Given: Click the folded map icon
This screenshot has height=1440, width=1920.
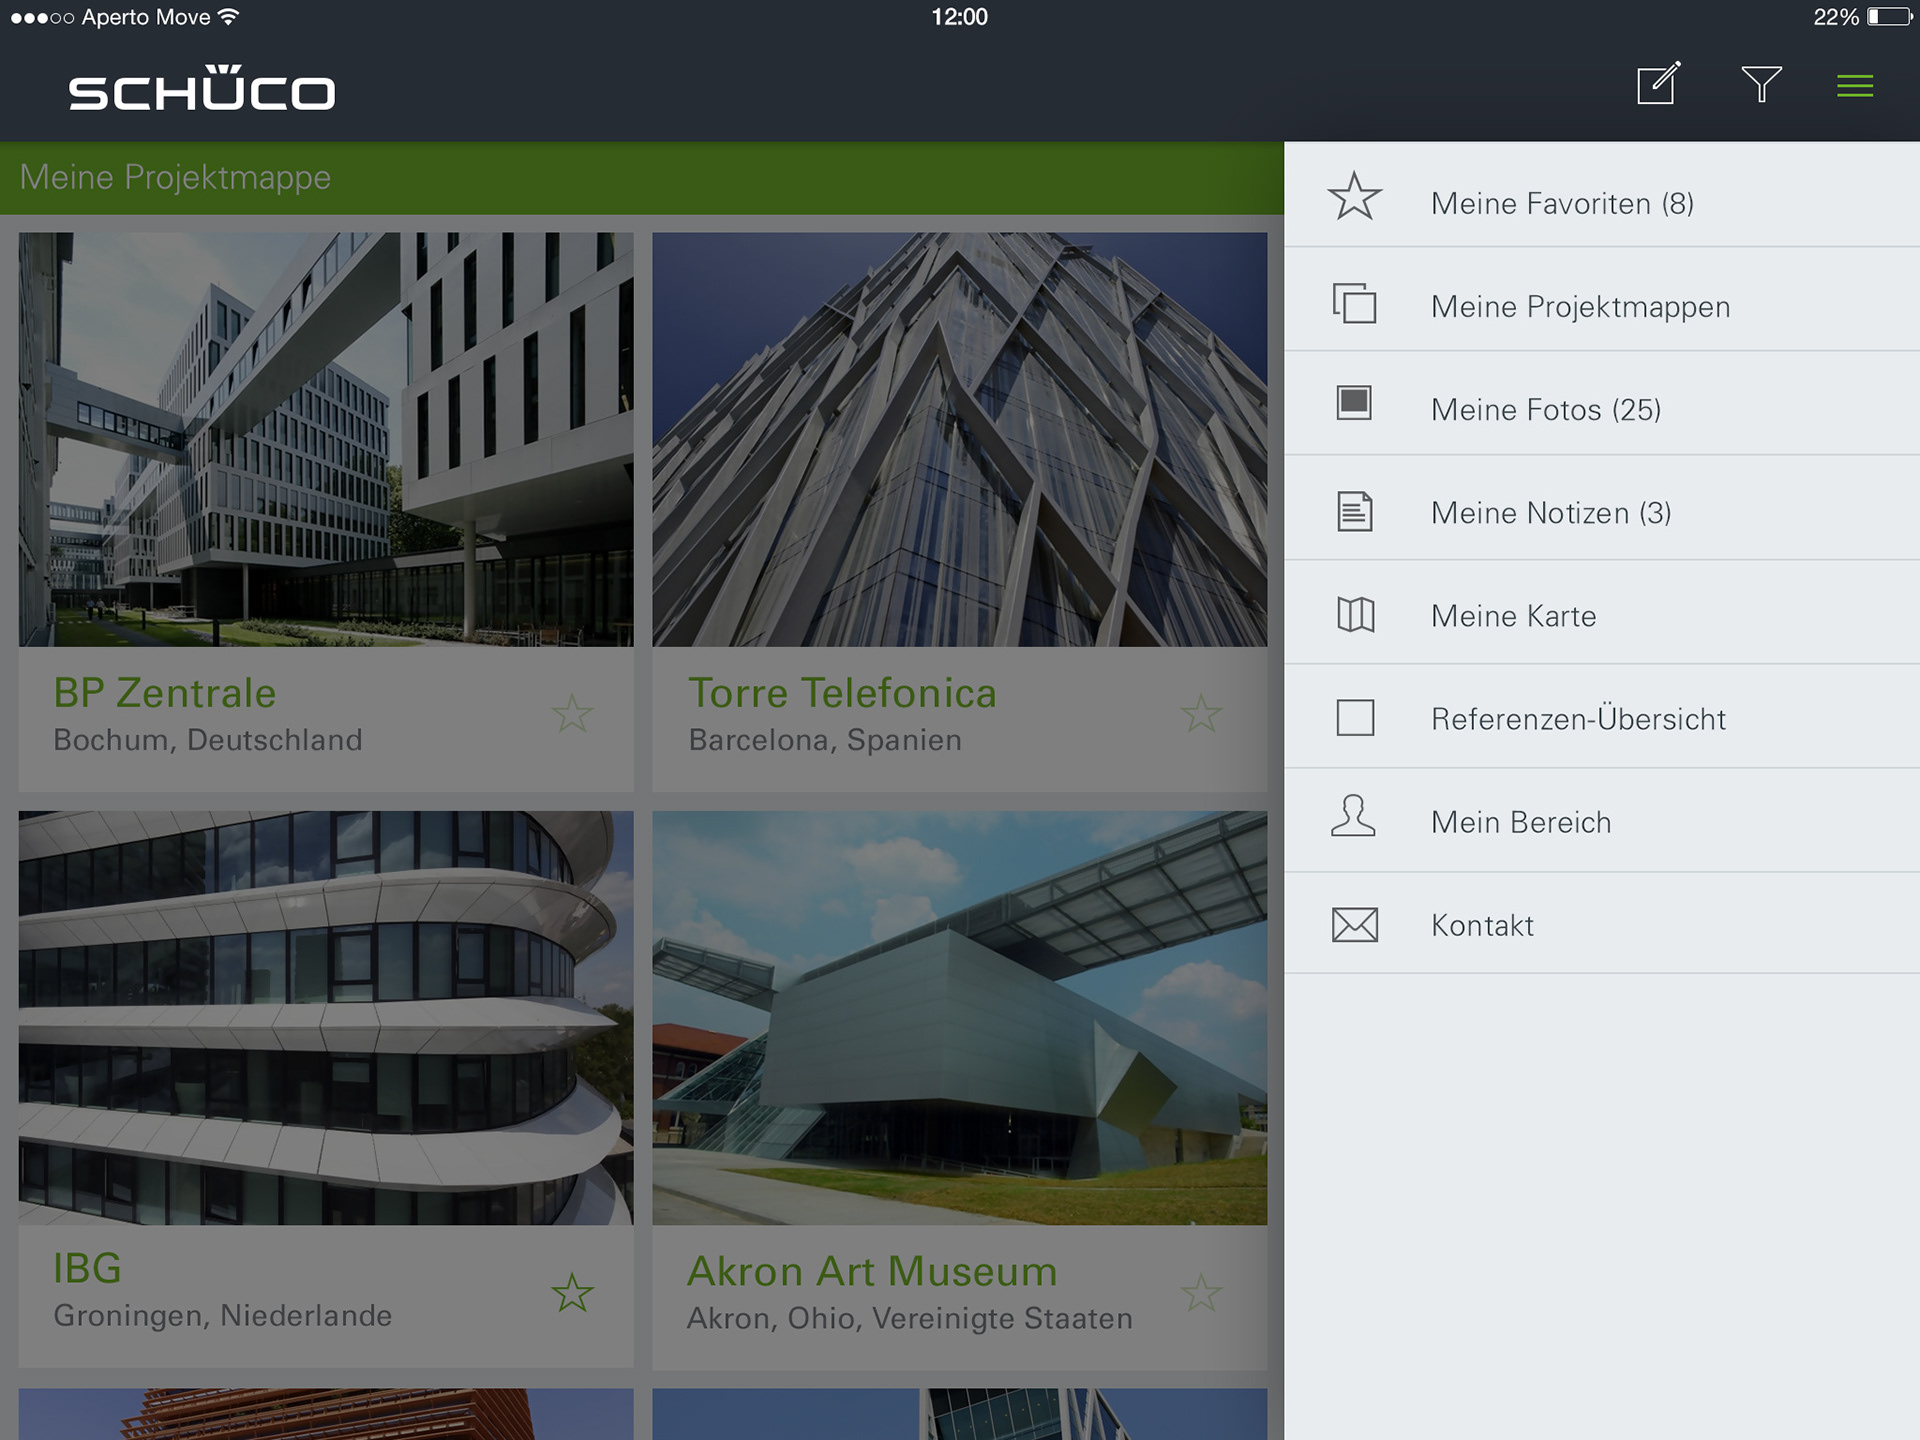Looking at the screenshot, I should (1356, 614).
